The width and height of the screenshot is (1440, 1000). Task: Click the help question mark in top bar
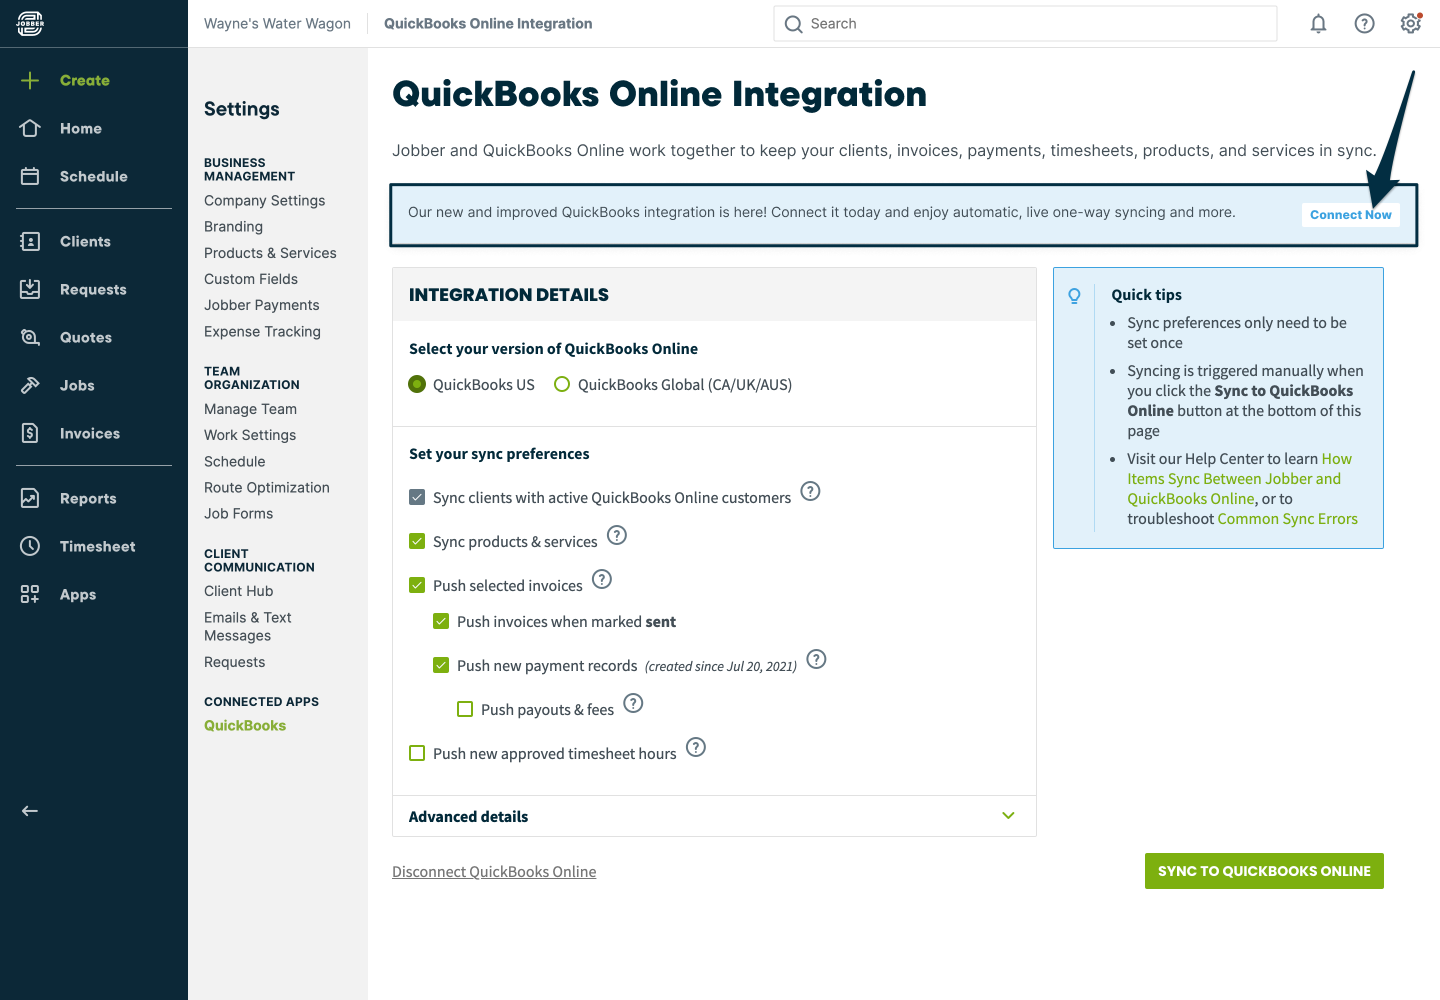click(1364, 24)
